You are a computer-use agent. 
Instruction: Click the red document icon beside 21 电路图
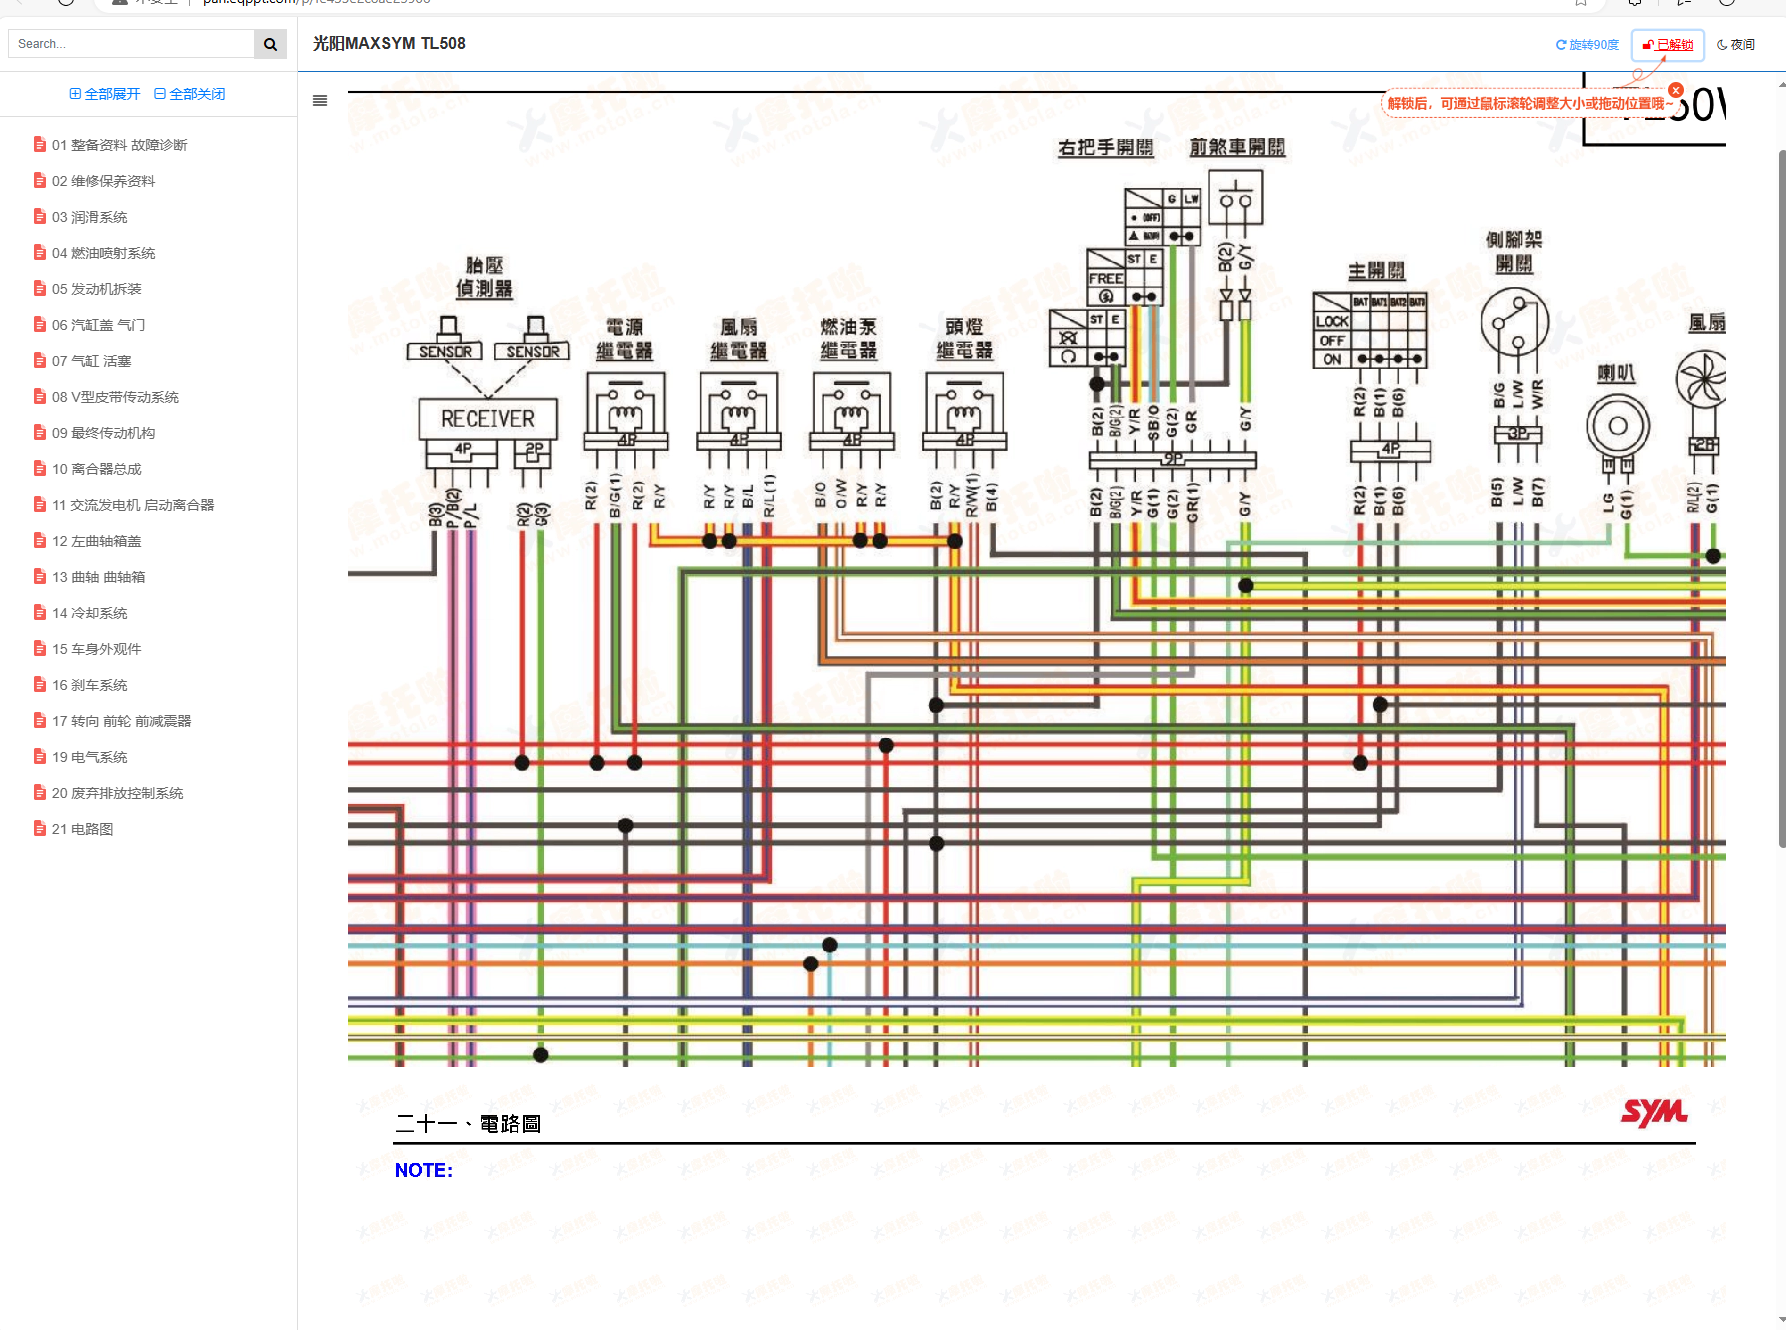(x=40, y=829)
